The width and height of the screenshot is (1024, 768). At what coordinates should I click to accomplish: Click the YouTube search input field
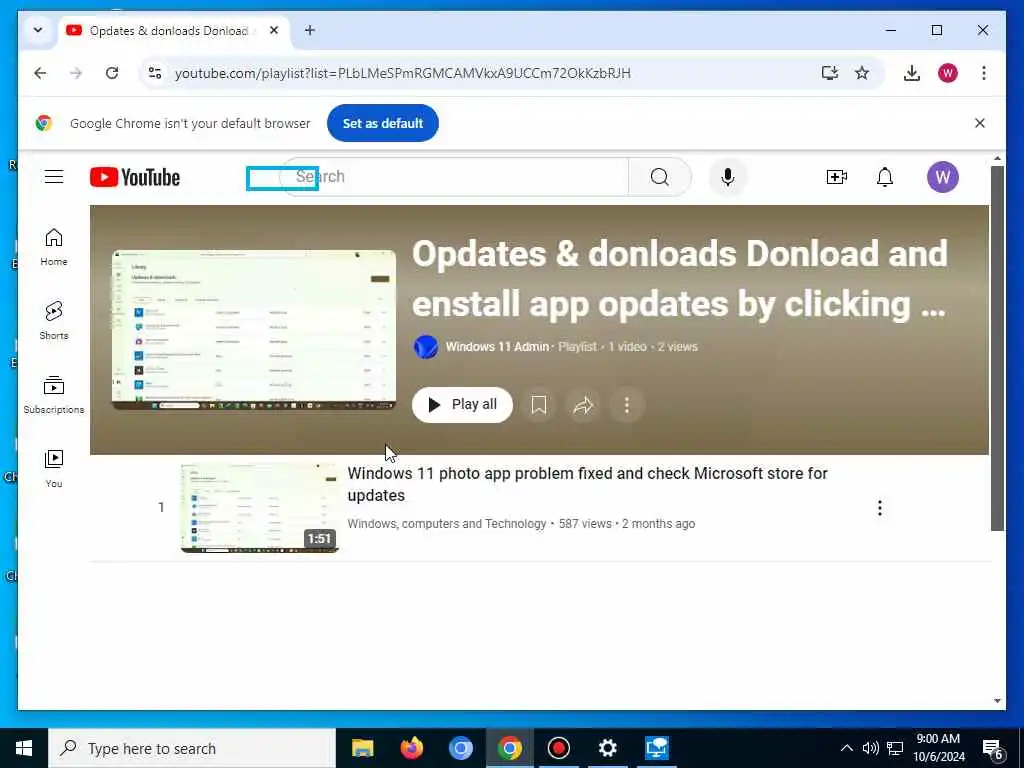tap(454, 177)
